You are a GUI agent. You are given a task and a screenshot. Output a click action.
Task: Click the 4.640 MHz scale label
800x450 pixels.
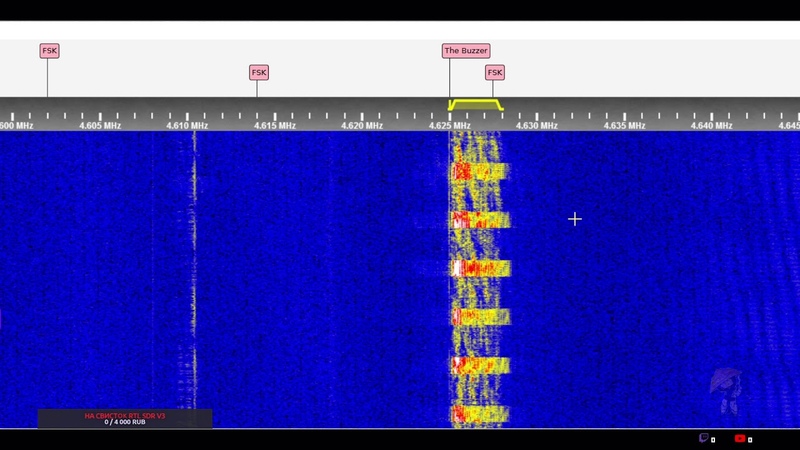point(711,126)
